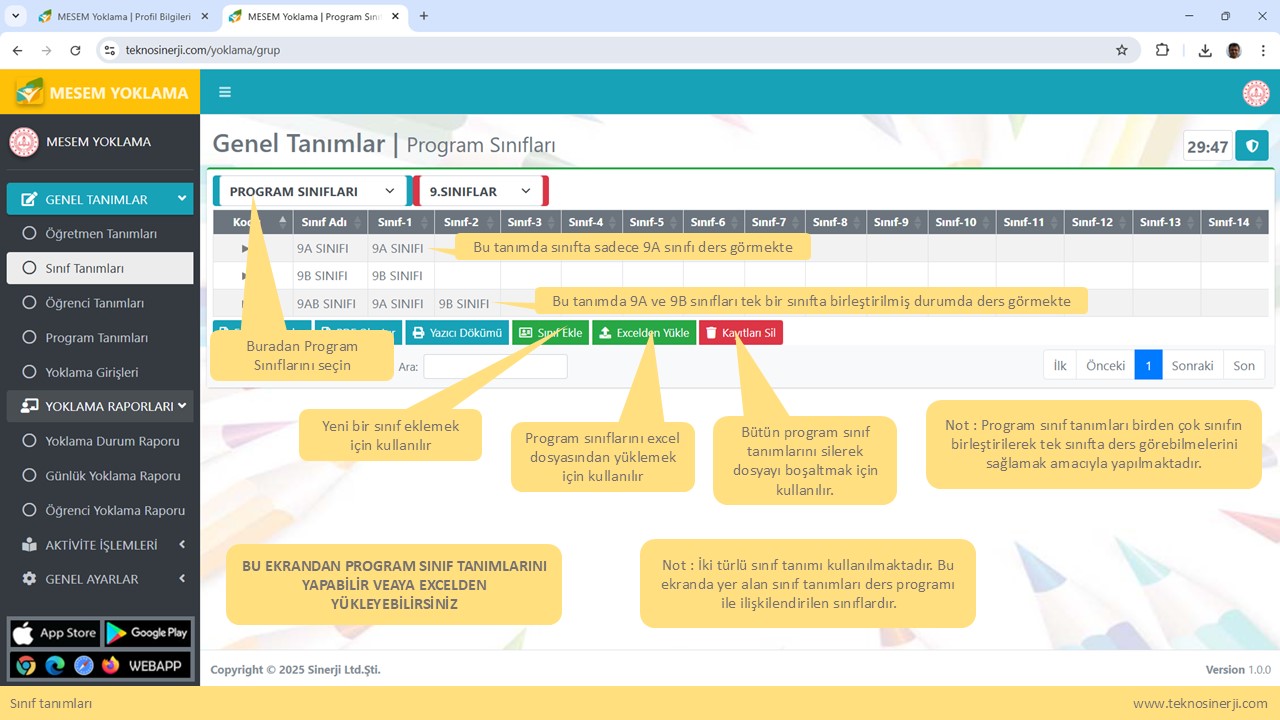Expand the GENEL AYARLAR sidebar menu
1280x720 pixels.
pos(100,579)
